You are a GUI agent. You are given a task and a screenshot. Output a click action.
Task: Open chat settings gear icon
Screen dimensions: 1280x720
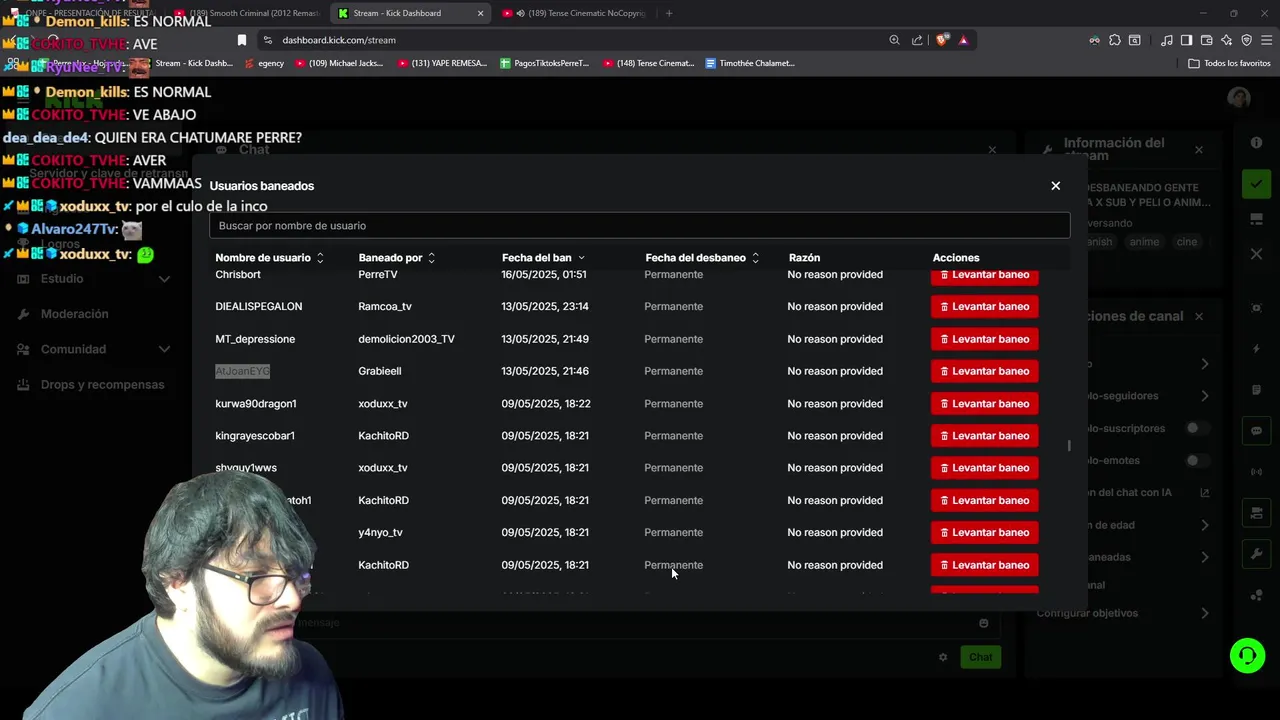pos(942,657)
